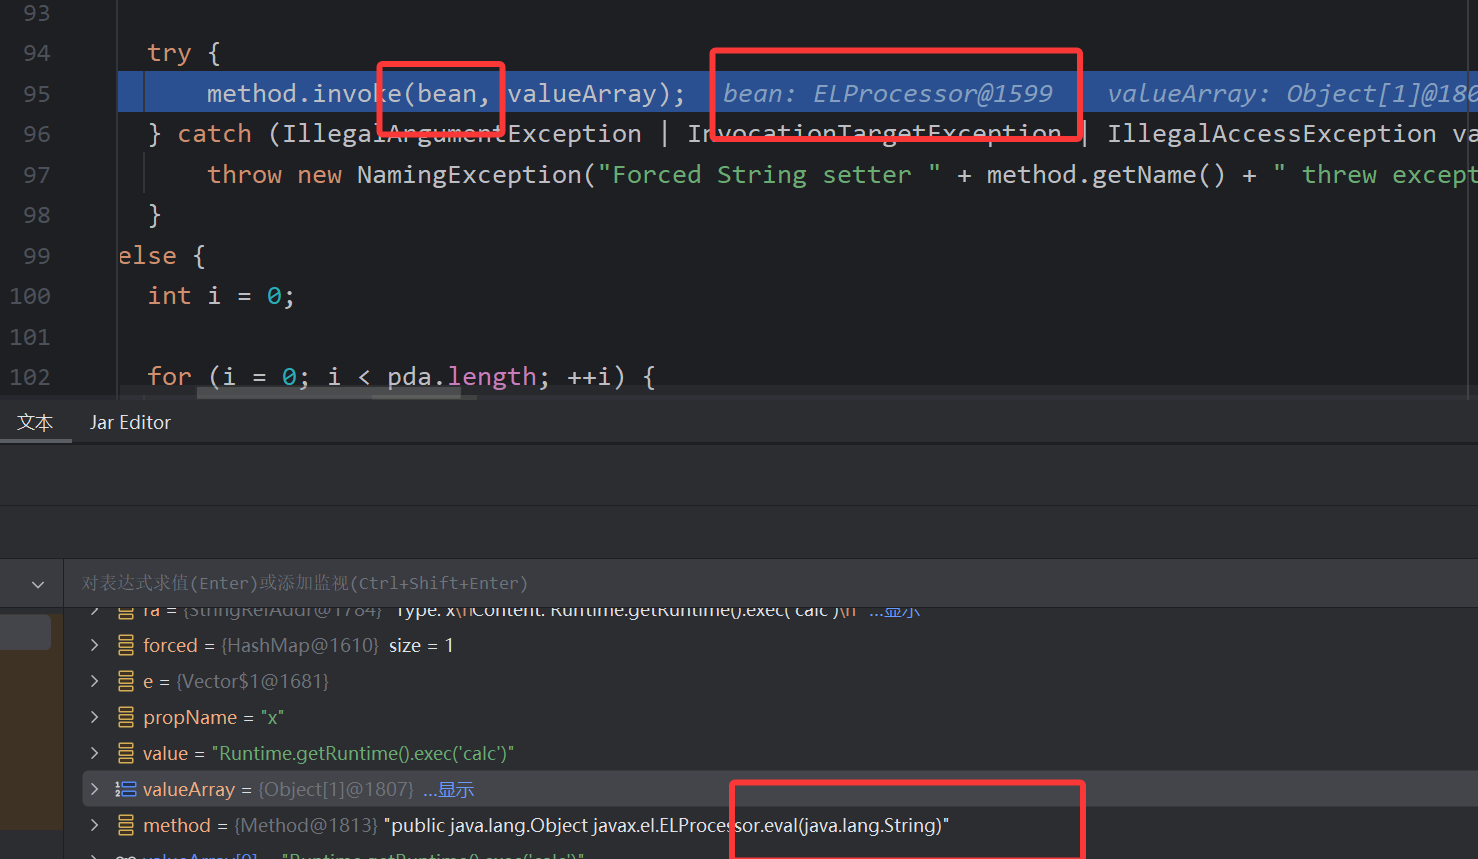Switch to the Jar Editor tab
This screenshot has height=859, width=1478.
click(x=130, y=423)
